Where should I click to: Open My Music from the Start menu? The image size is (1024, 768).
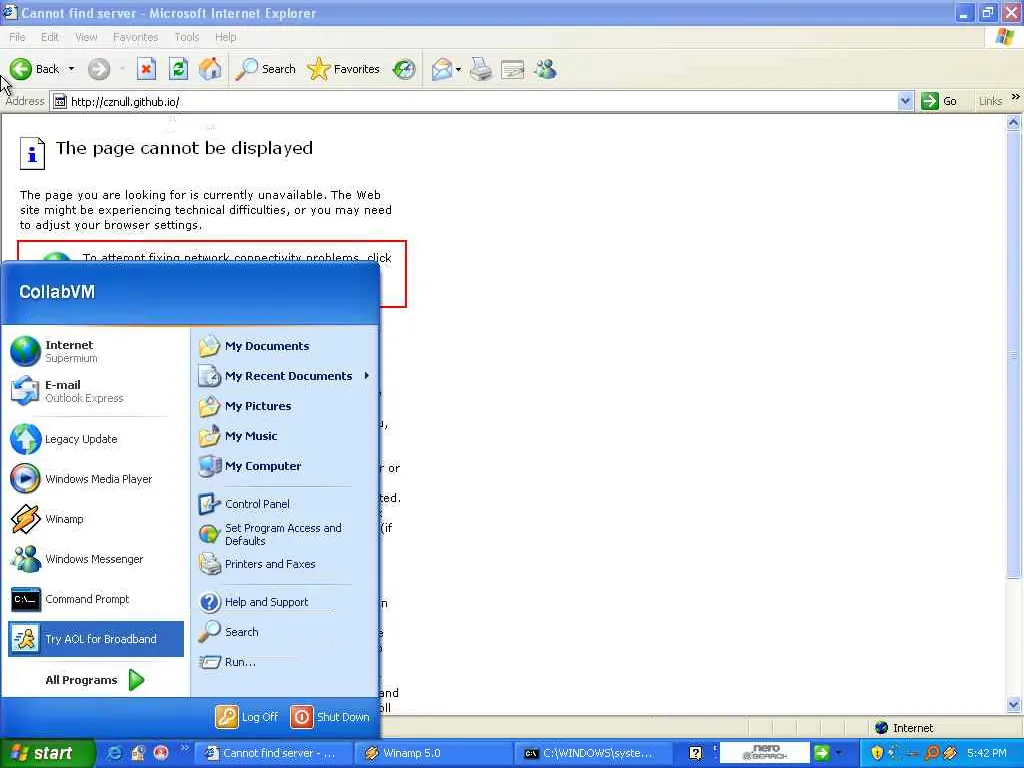click(285, 436)
